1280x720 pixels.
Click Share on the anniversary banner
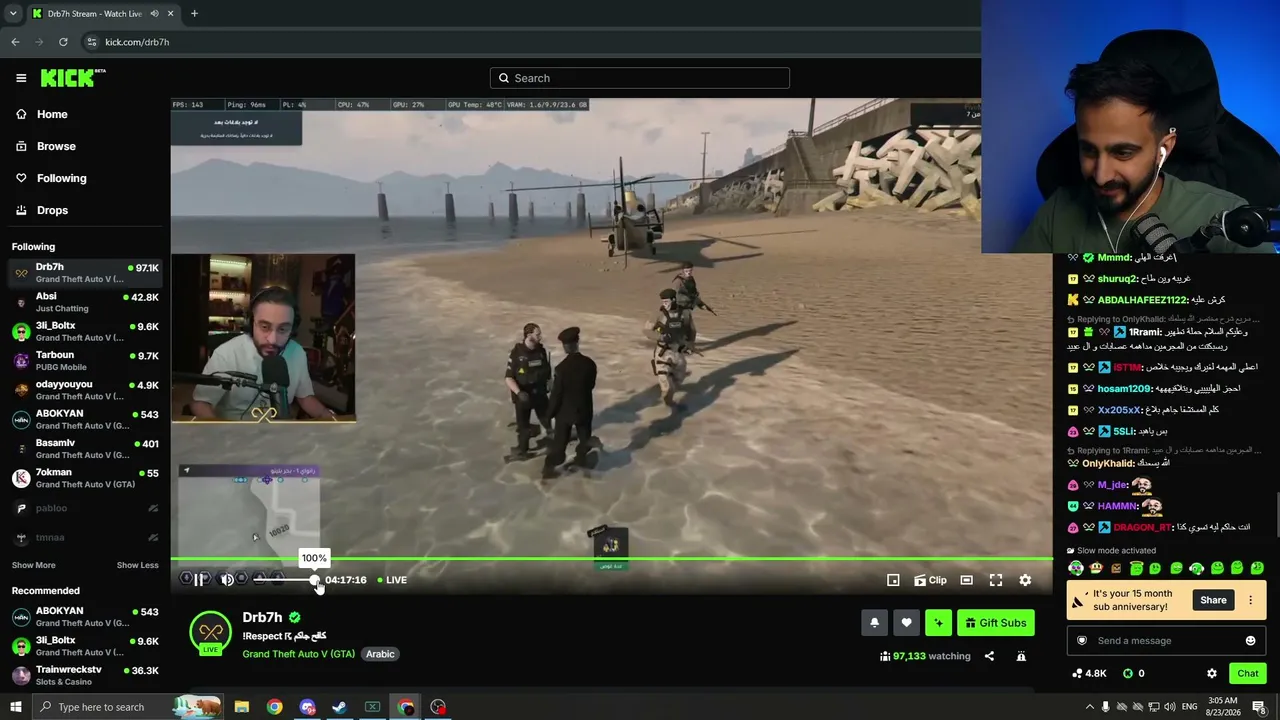tap(1213, 600)
